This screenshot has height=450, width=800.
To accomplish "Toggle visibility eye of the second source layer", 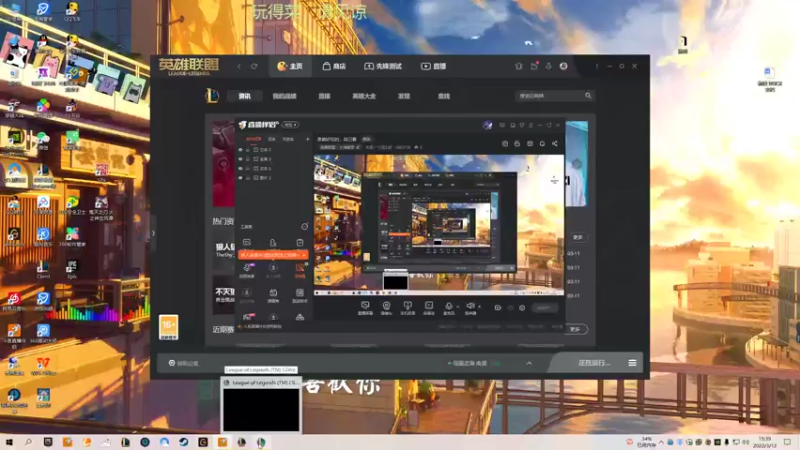I will (x=240, y=159).
